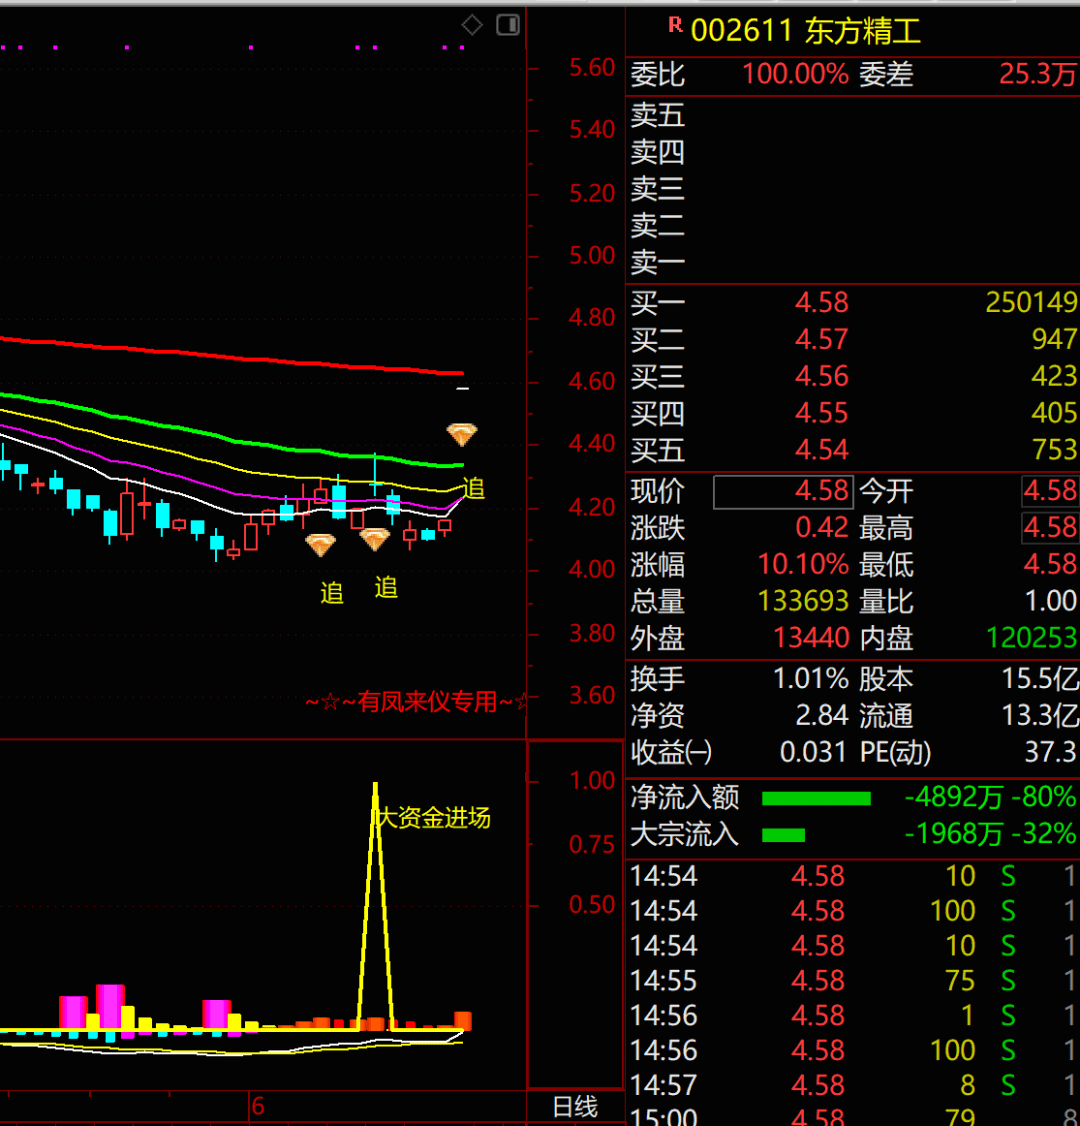Select the 14:55 trade tick row

(852, 981)
